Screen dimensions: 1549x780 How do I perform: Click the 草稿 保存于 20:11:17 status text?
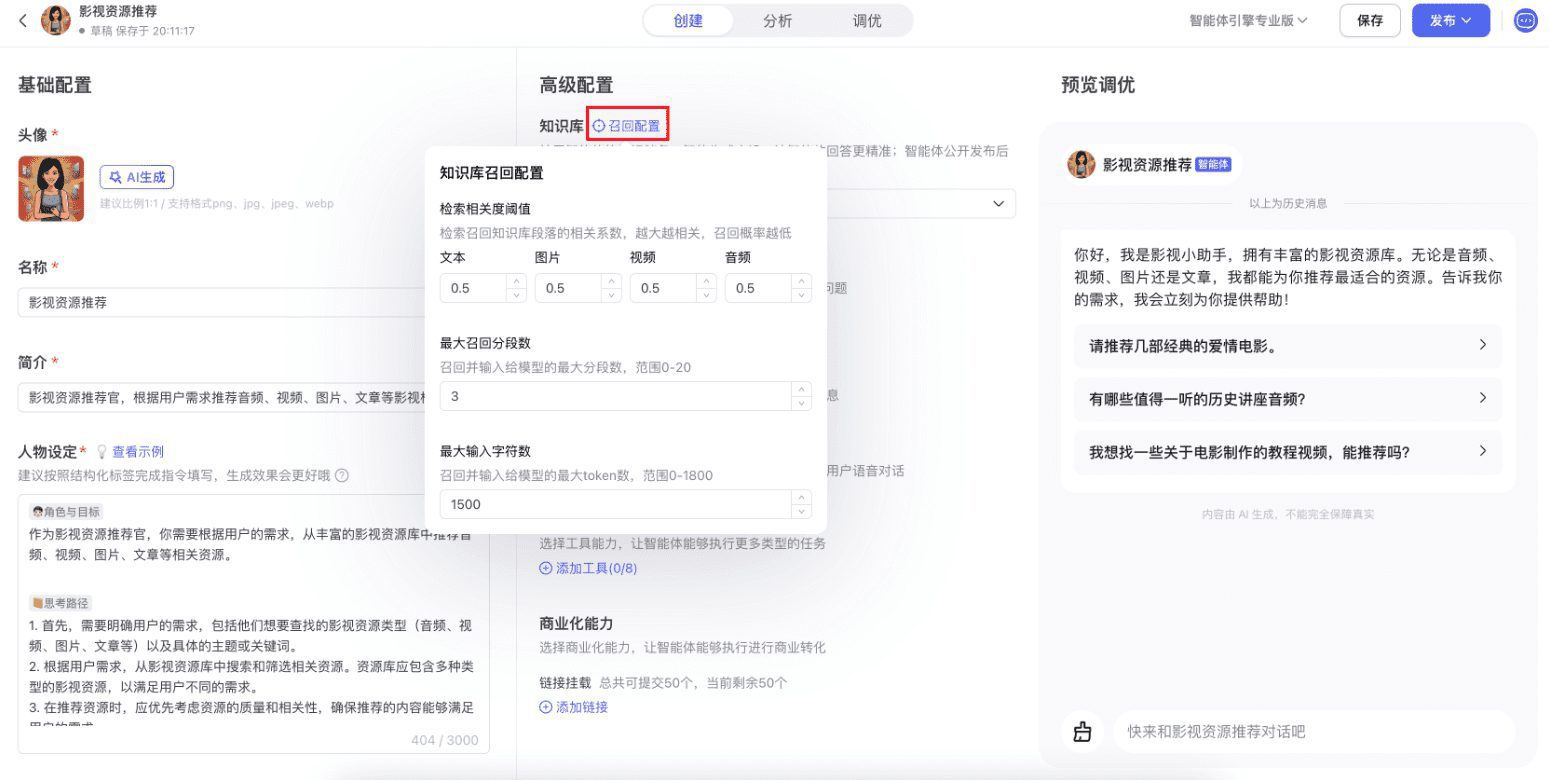(142, 31)
